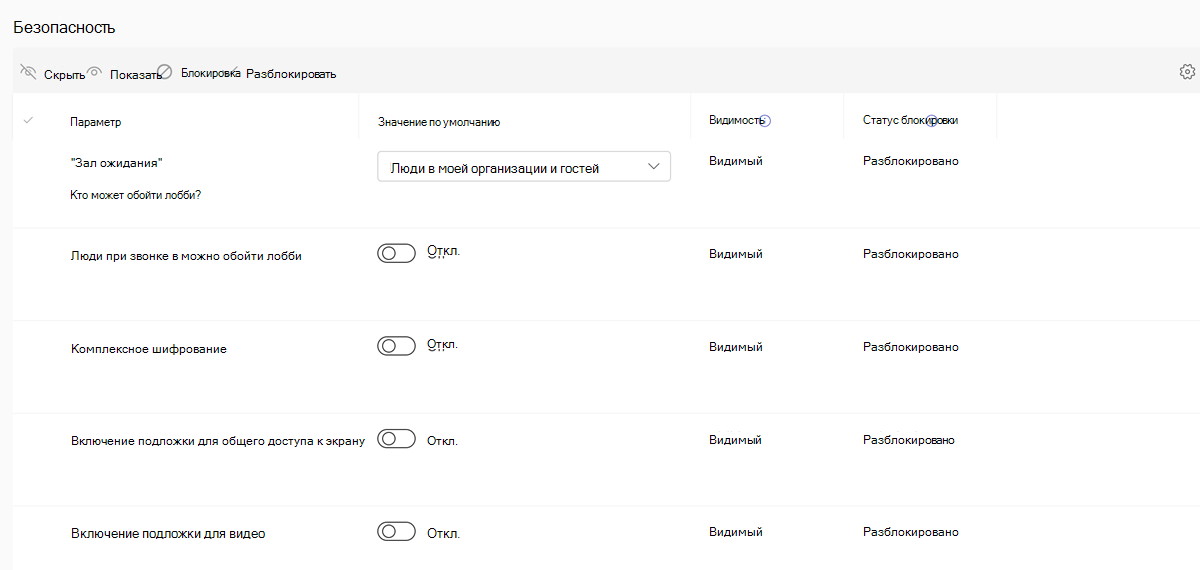Click the Разблокировать toolbar command
Viewport: 1200px width, 570px height.
coord(291,74)
